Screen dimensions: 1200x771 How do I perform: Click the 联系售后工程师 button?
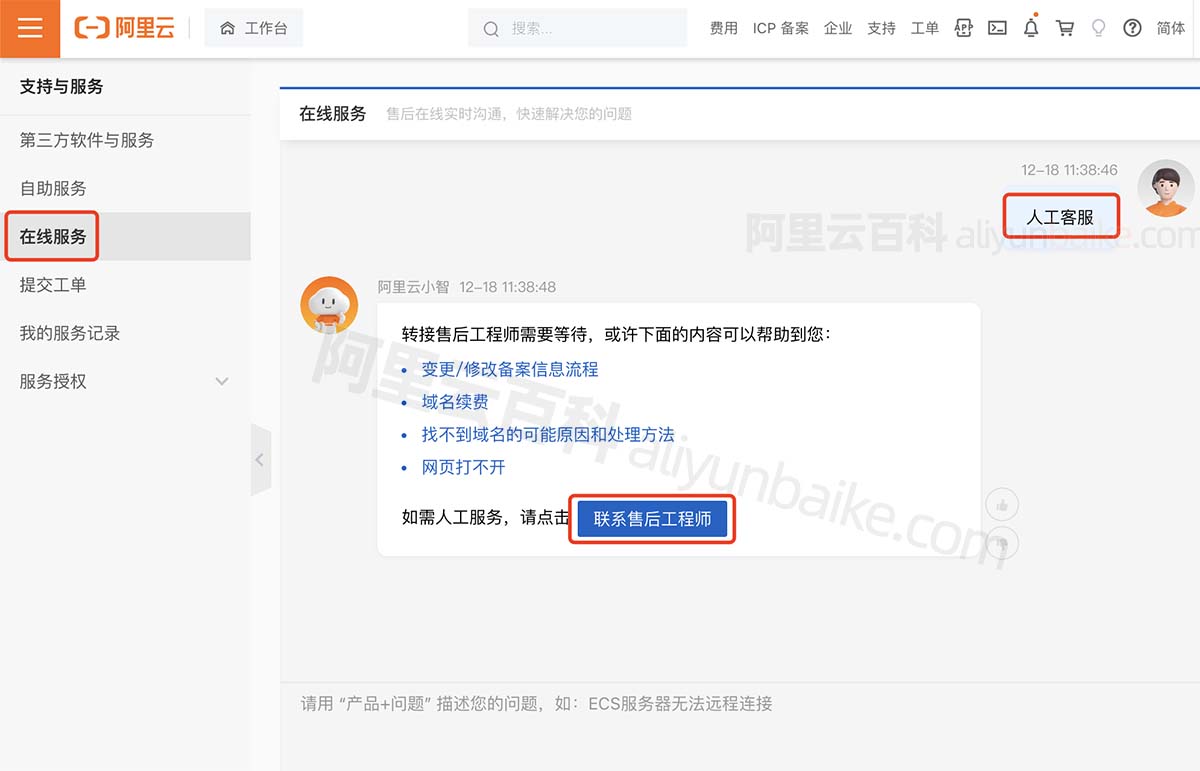pyautogui.click(x=653, y=519)
